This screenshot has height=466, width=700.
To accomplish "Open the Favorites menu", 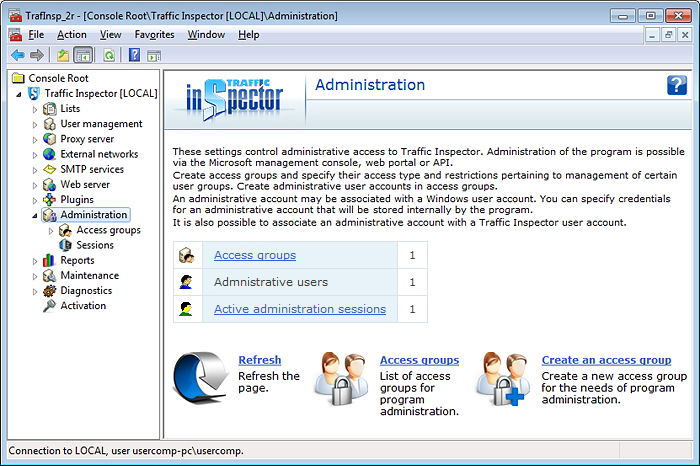I will click(154, 35).
